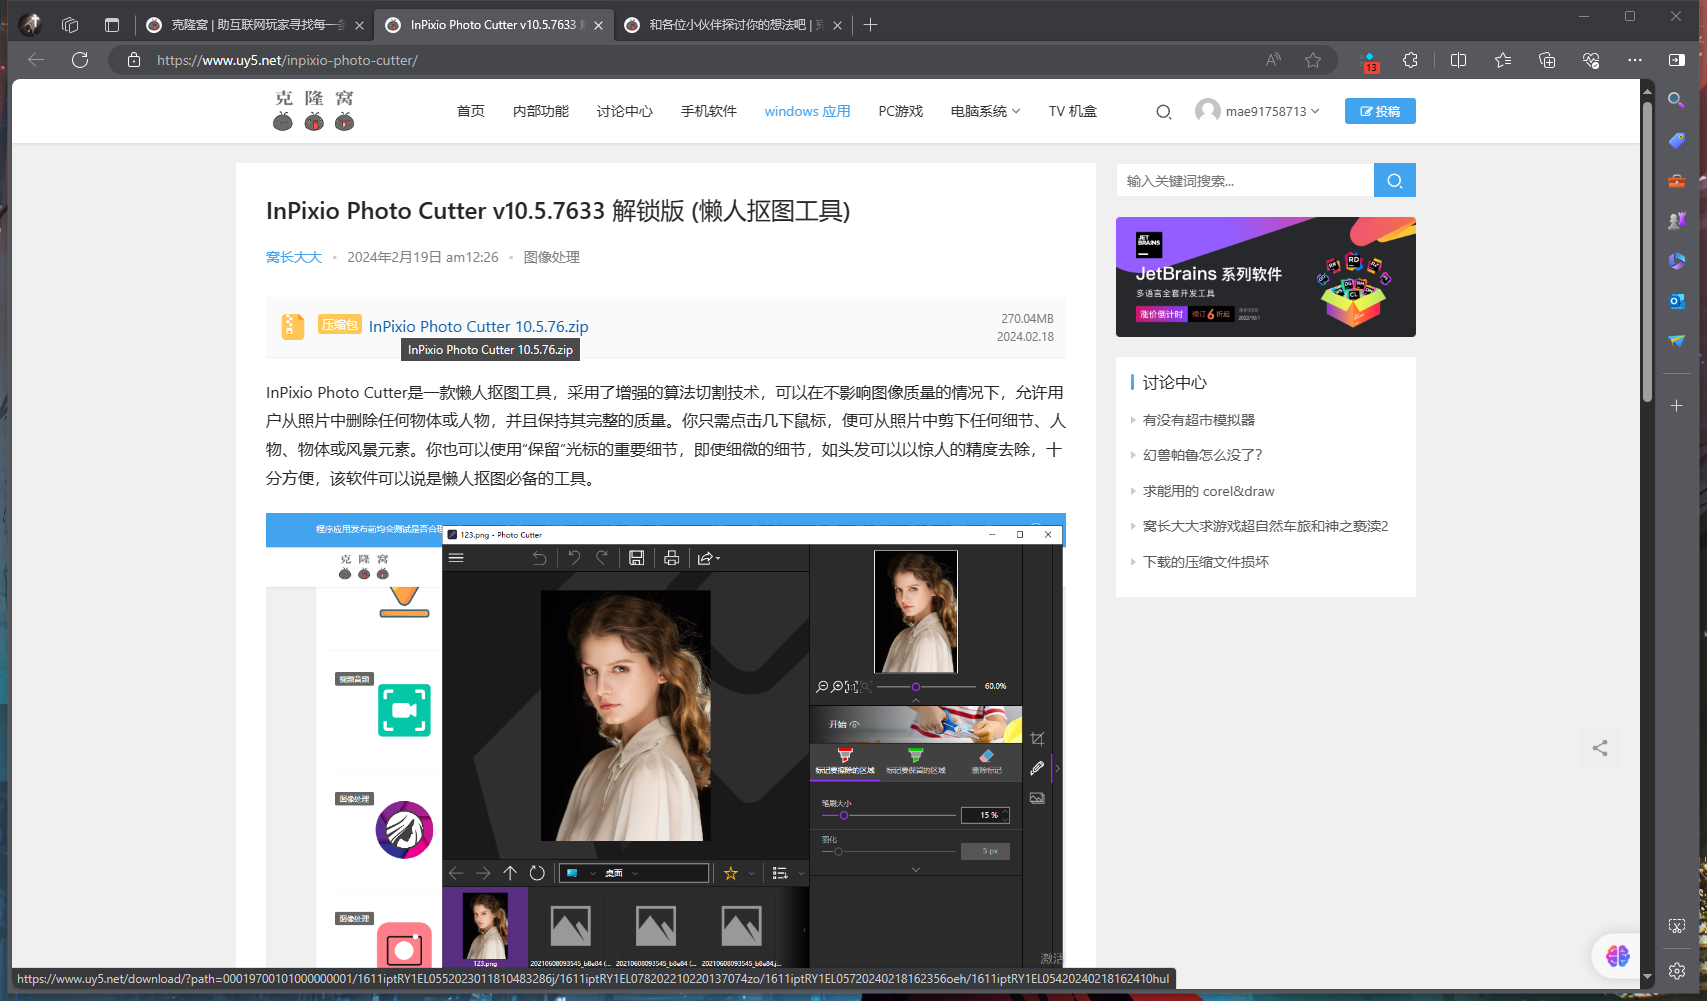Viewport: 1707px width, 1001px height.
Task: Click the blue search submit button
Action: (x=1395, y=180)
